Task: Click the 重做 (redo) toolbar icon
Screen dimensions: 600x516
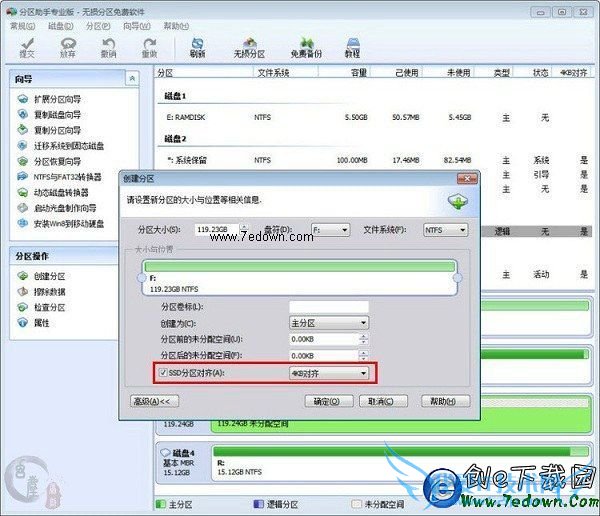Action: click(x=149, y=47)
